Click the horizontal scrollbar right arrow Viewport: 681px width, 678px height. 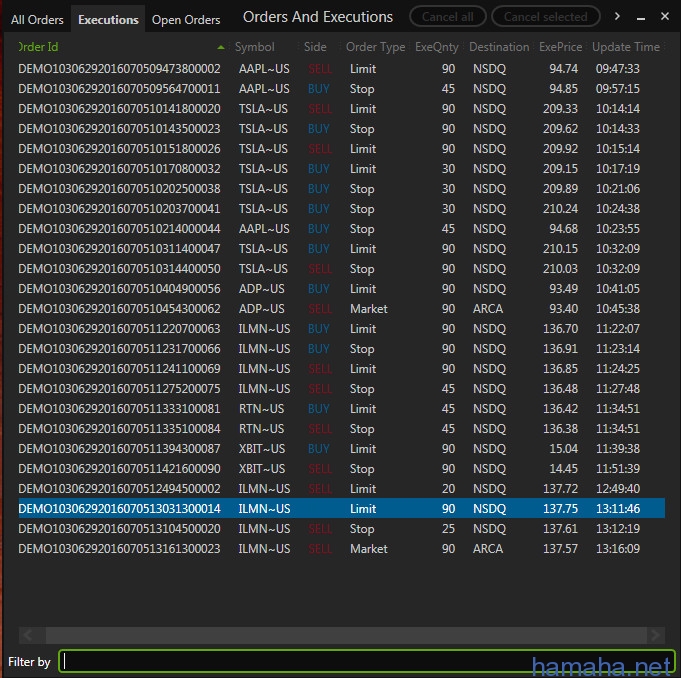tap(655, 635)
